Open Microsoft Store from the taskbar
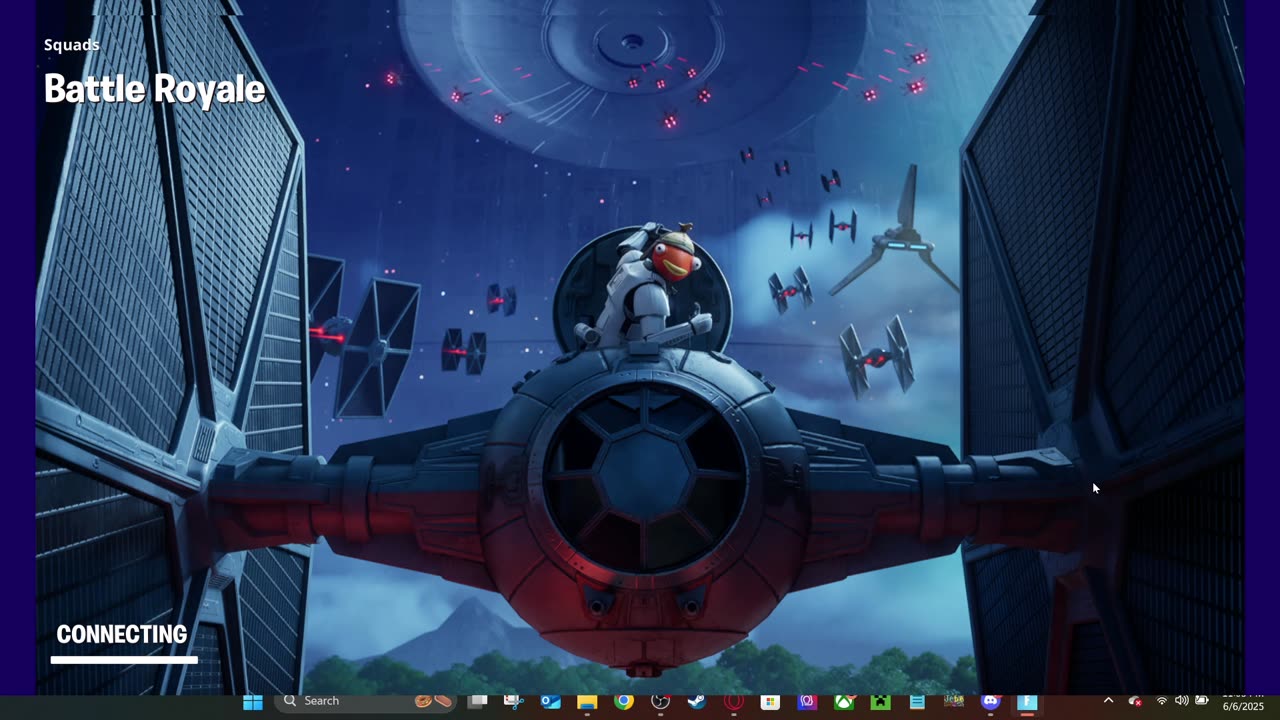Screen dimensions: 1280x720 pyautogui.click(x=770, y=702)
